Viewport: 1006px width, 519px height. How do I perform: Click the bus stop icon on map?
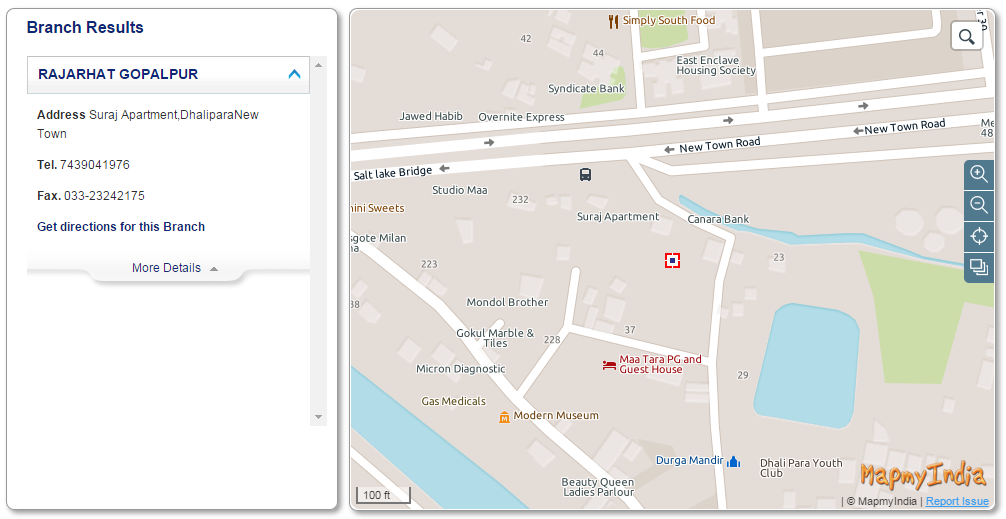pyautogui.click(x=585, y=174)
